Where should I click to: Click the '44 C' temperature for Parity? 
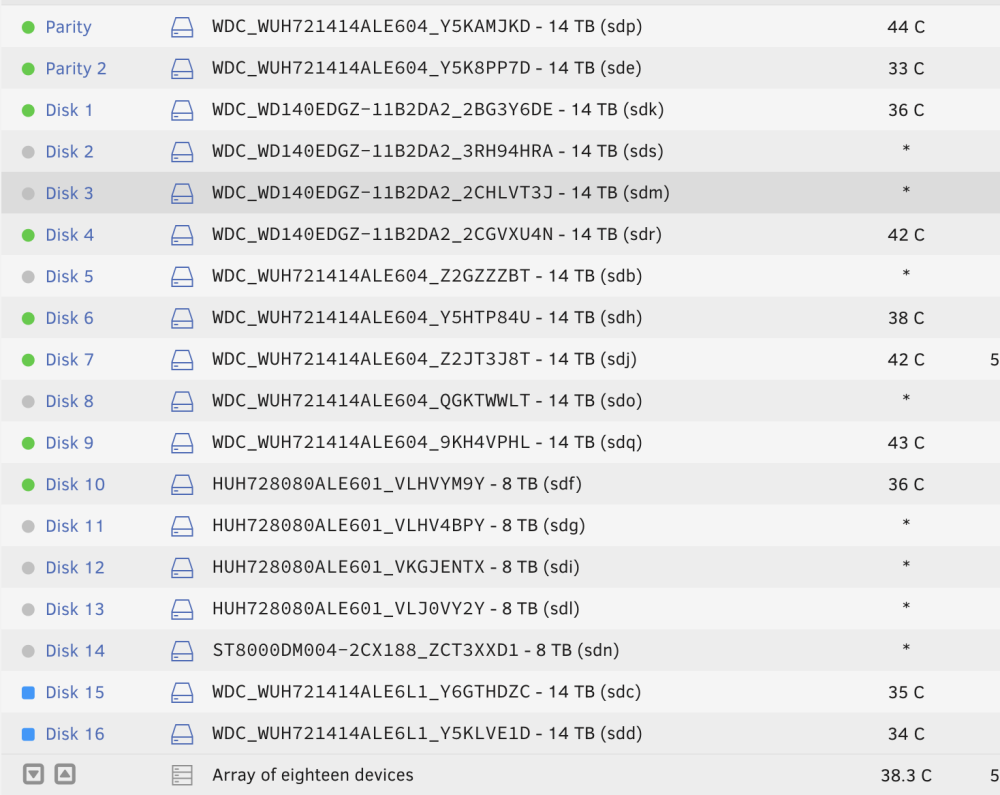tap(906, 27)
